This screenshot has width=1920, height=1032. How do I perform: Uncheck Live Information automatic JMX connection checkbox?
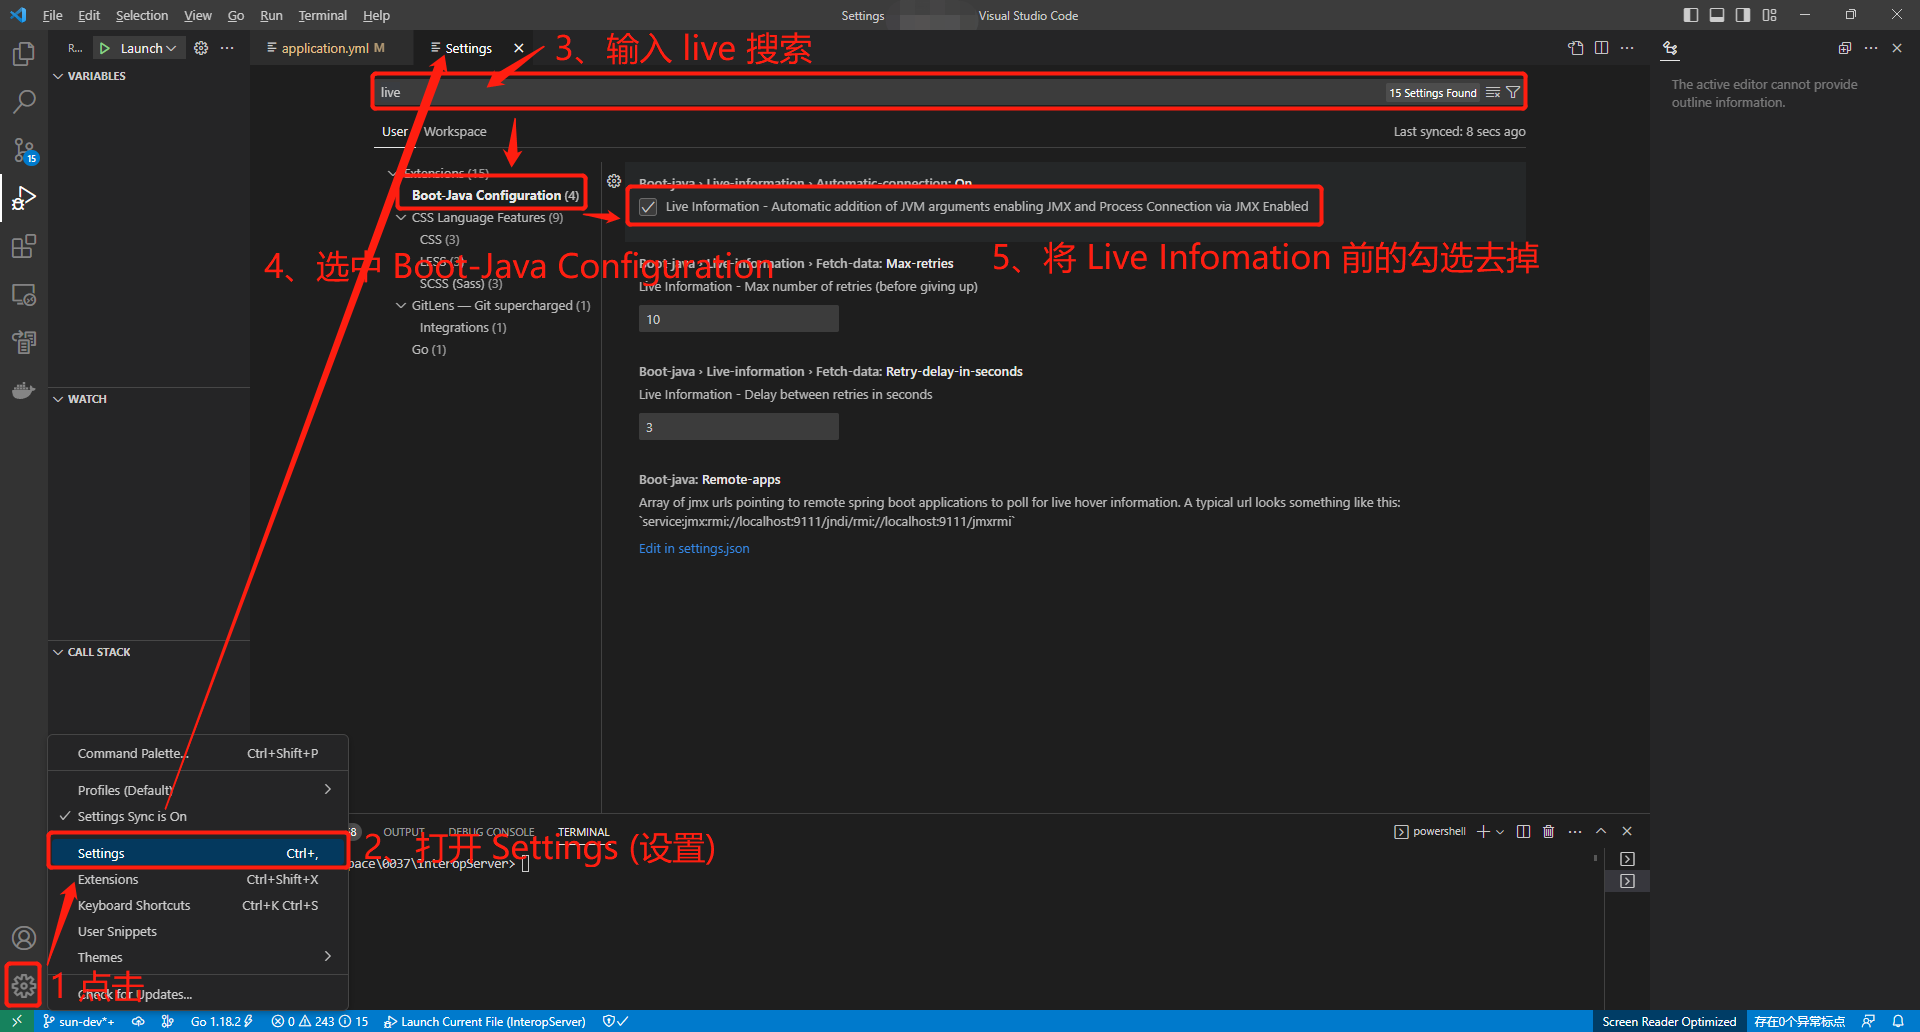648,207
